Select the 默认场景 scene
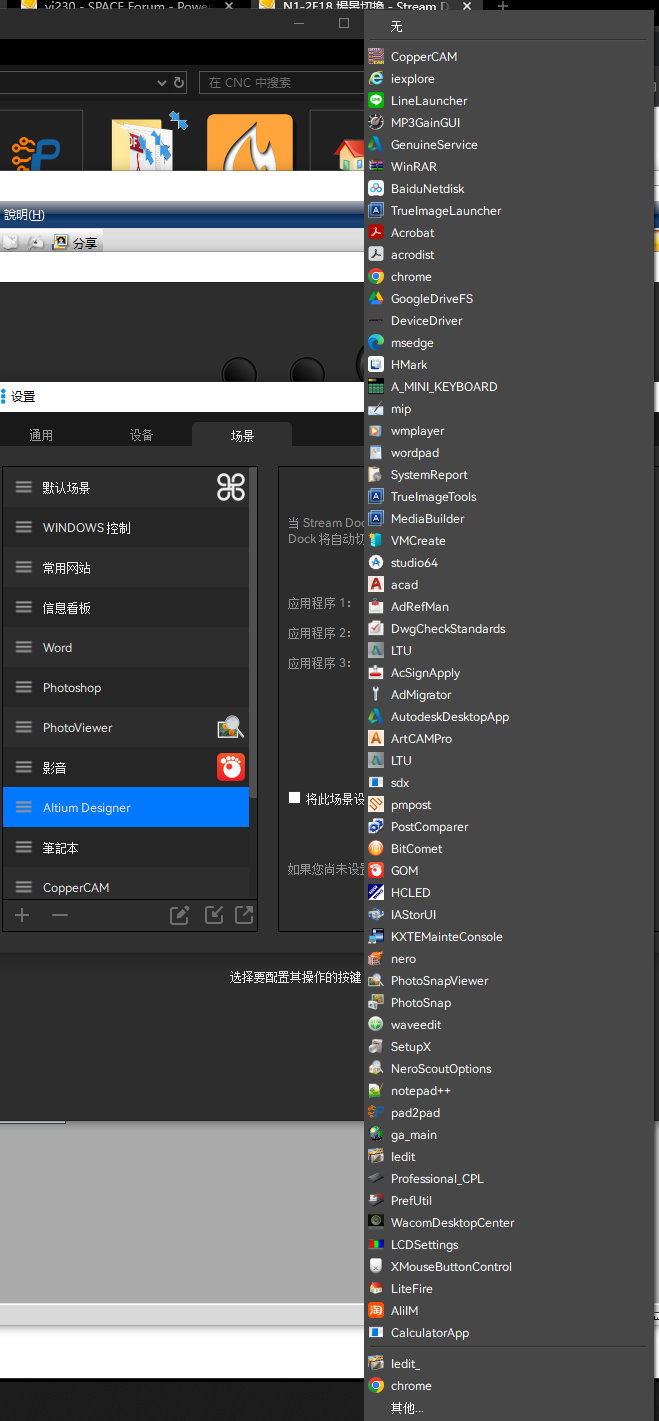The height and width of the screenshot is (1421, 659). (126, 487)
